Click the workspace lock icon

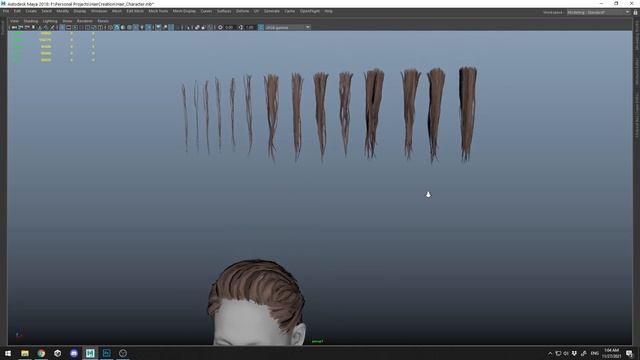tap(635, 12)
